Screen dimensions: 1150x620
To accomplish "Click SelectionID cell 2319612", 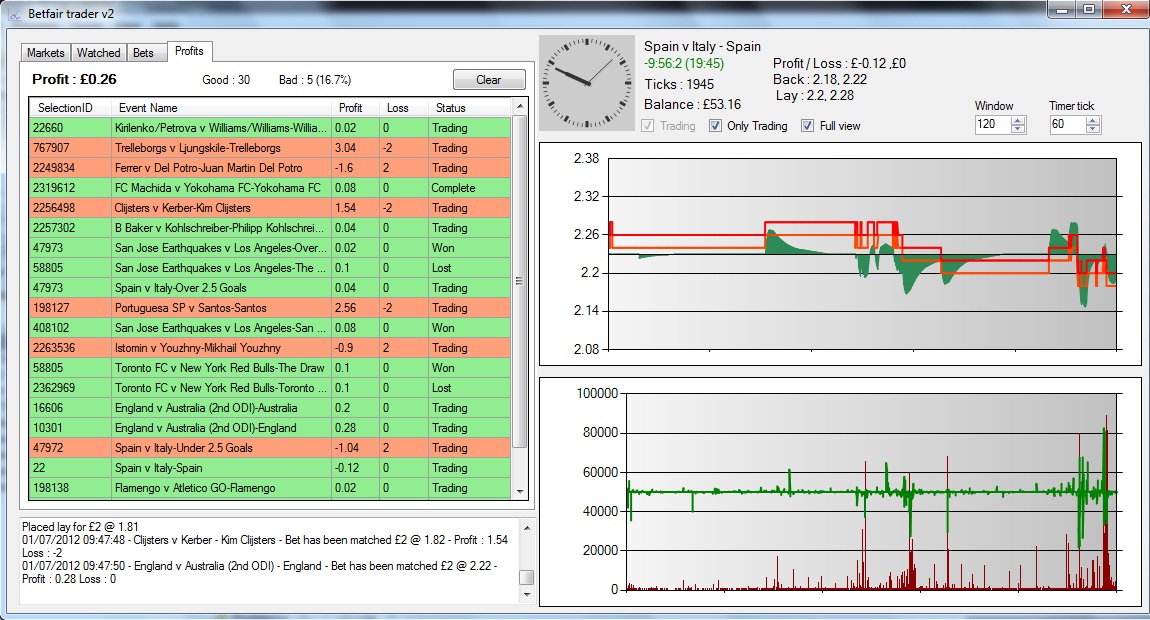I will pyautogui.click(x=70, y=188).
